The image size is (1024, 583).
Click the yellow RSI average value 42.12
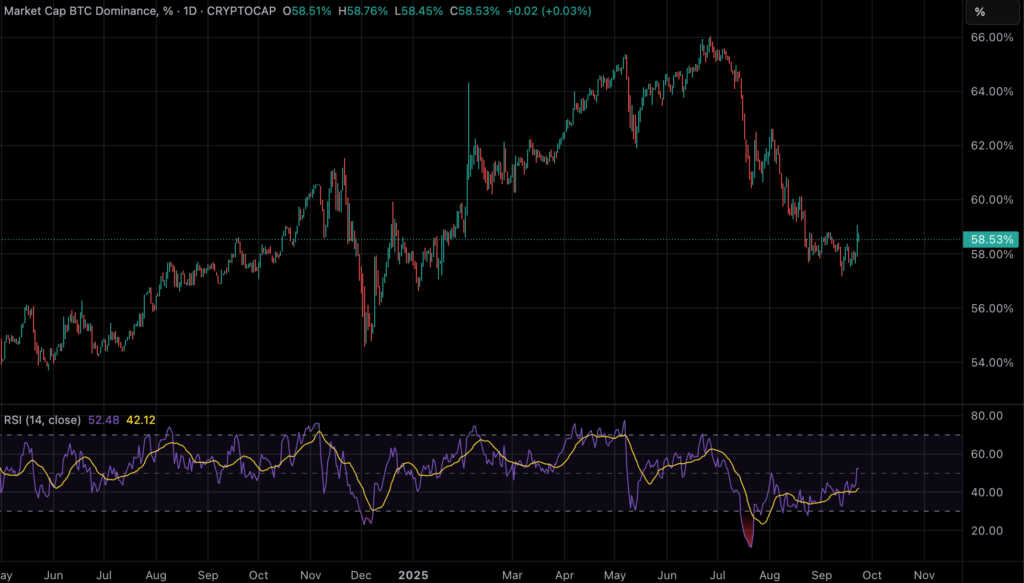pos(139,420)
